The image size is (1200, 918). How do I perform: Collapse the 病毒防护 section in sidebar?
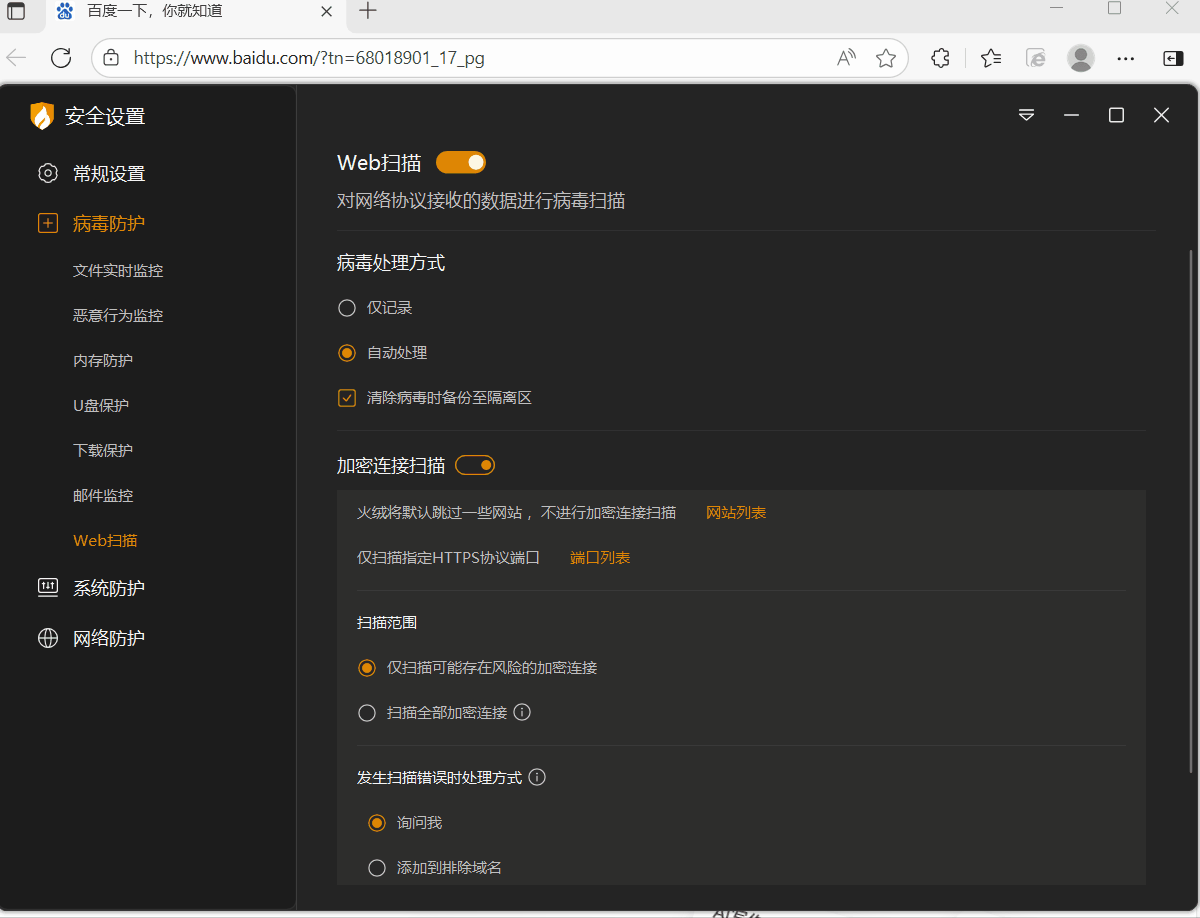[x=108, y=224]
